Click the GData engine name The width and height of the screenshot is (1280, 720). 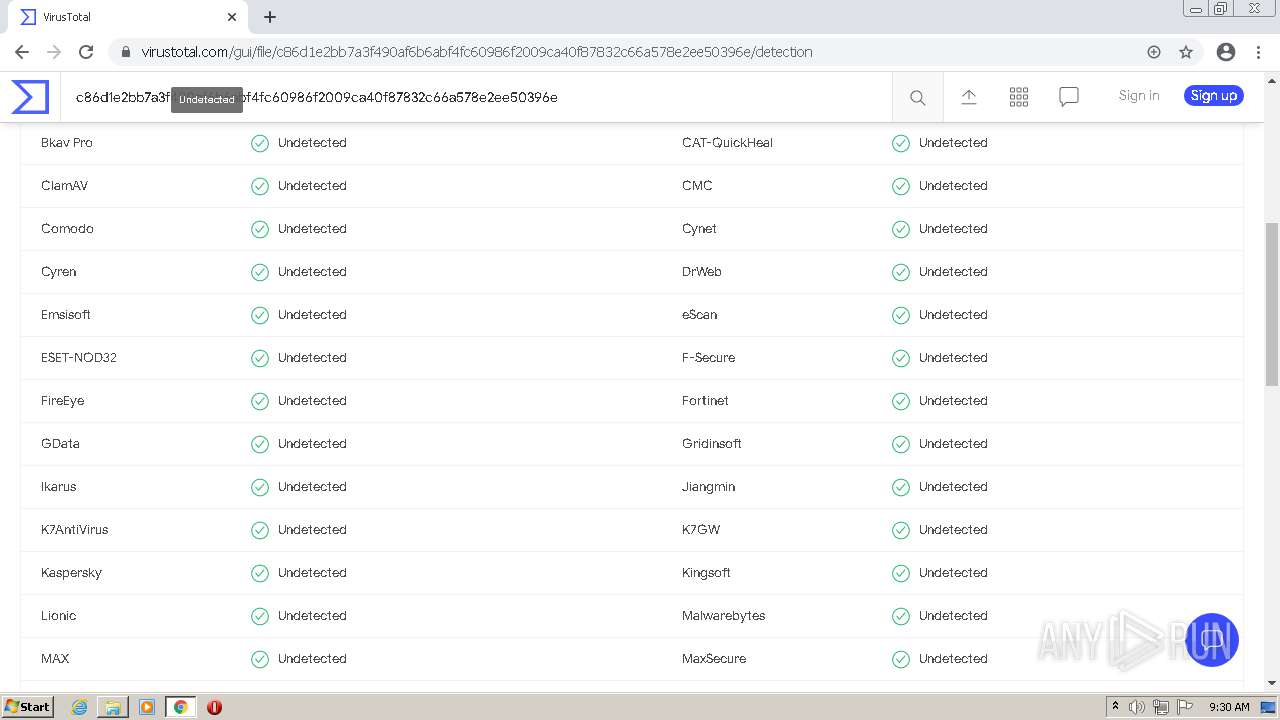pos(60,444)
